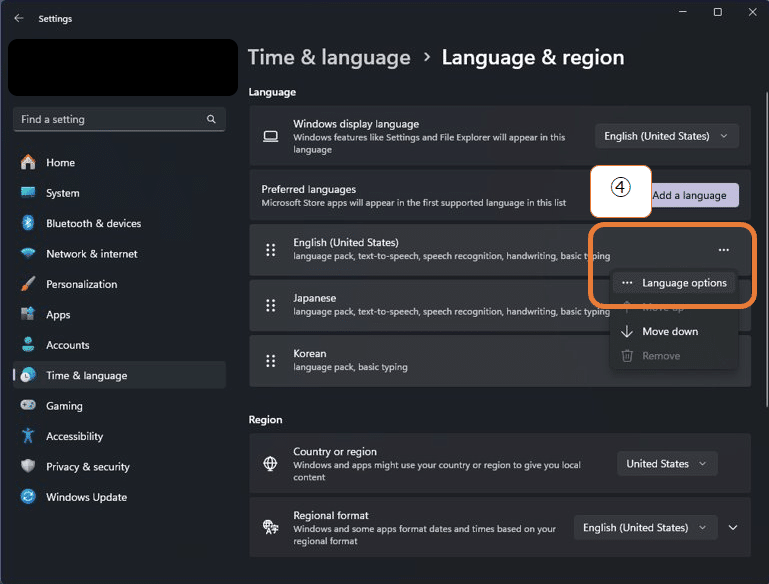Choose Language options from context menu
The image size is (769, 584).
(674, 283)
